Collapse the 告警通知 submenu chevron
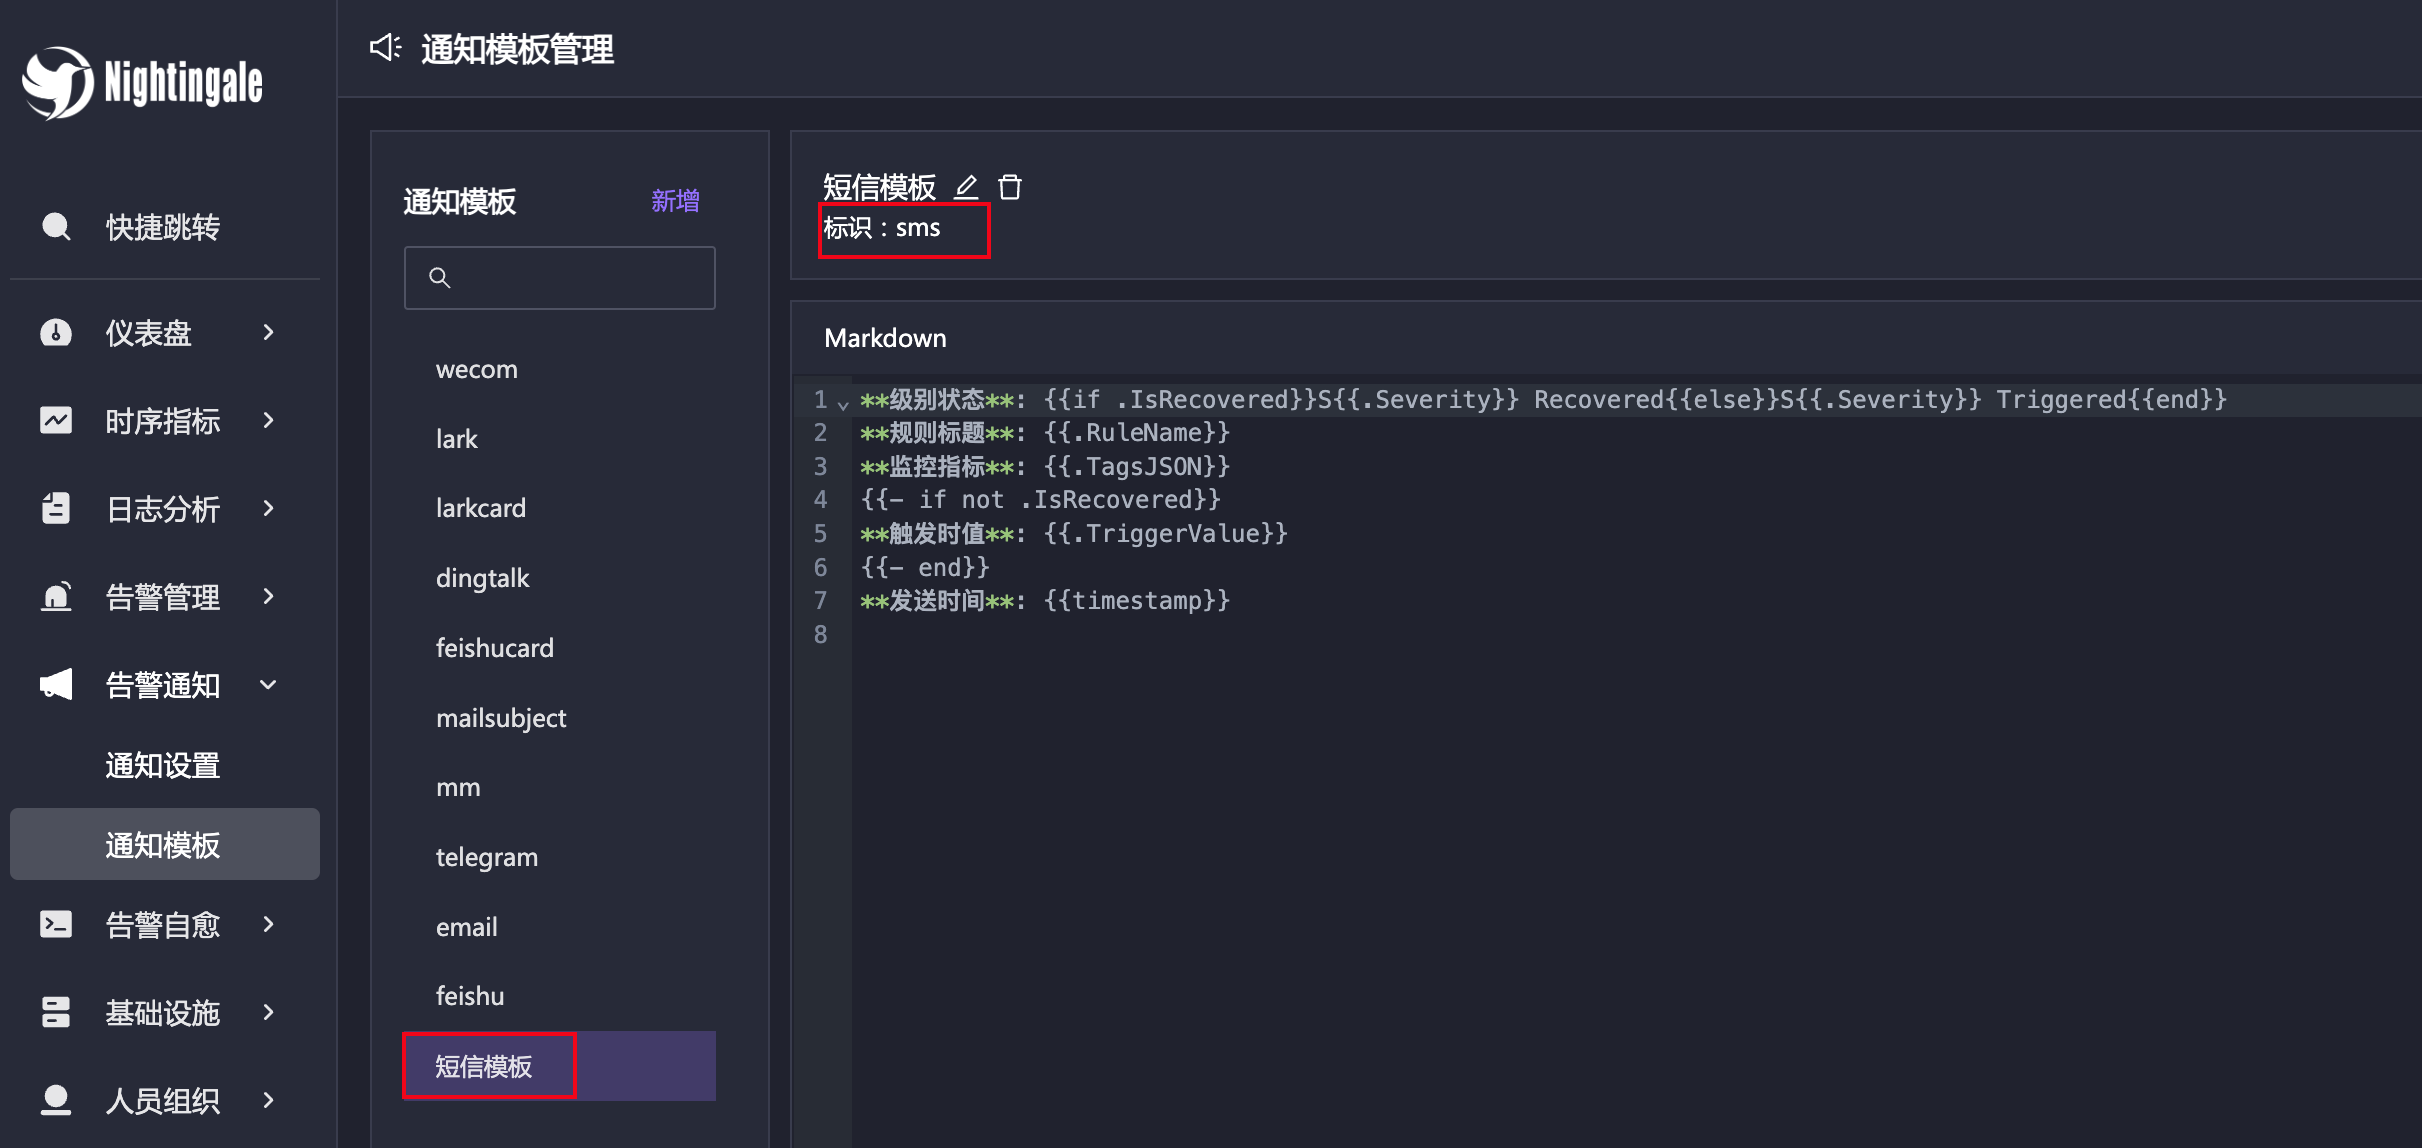The height and width of the screenshot is (1148, 2422). pyautogui.click(x=268, y=685)
